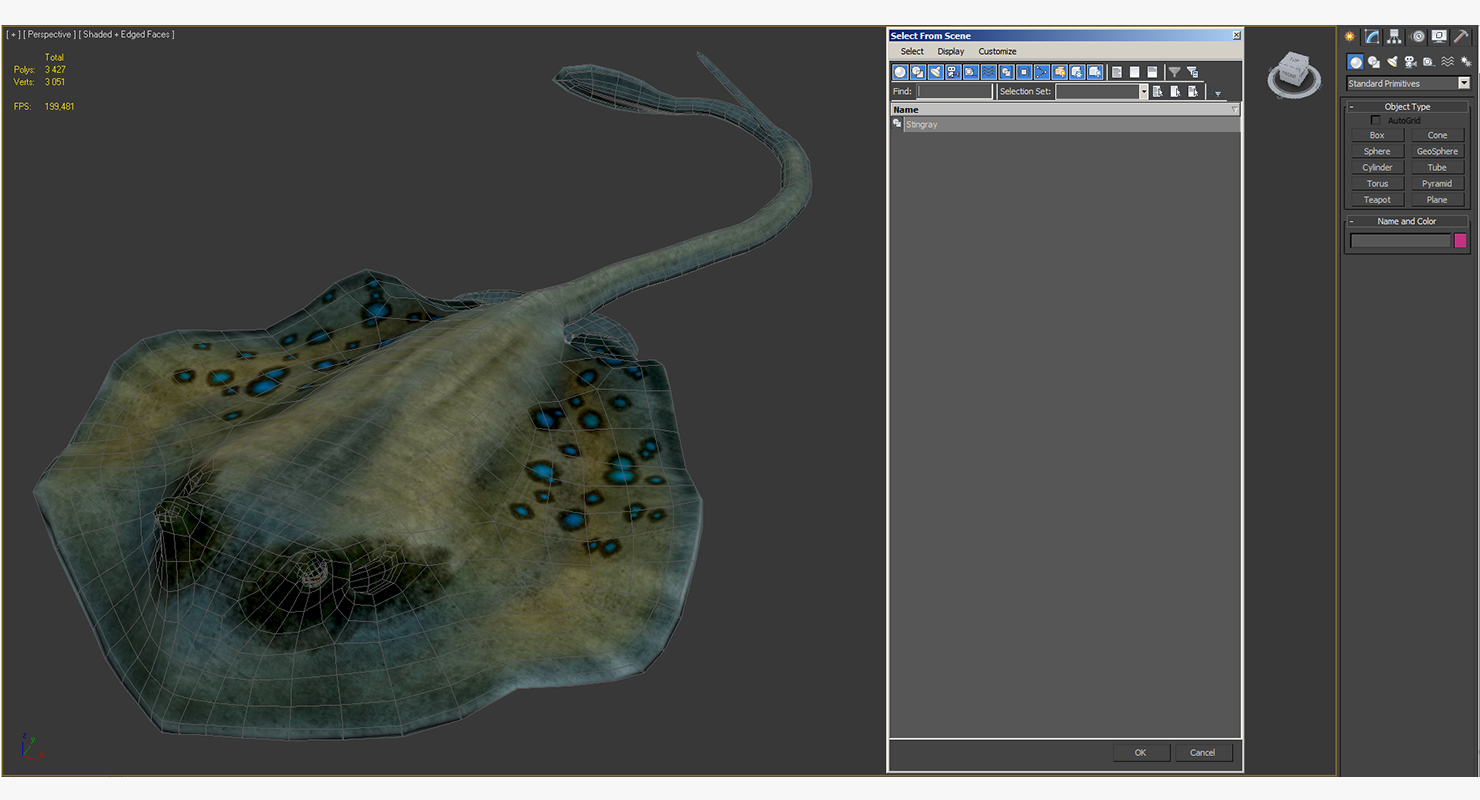The height and width of the screenshot is (800, 1480).
Task: Click the Teapot primitive button
Action: [1377, 199]
